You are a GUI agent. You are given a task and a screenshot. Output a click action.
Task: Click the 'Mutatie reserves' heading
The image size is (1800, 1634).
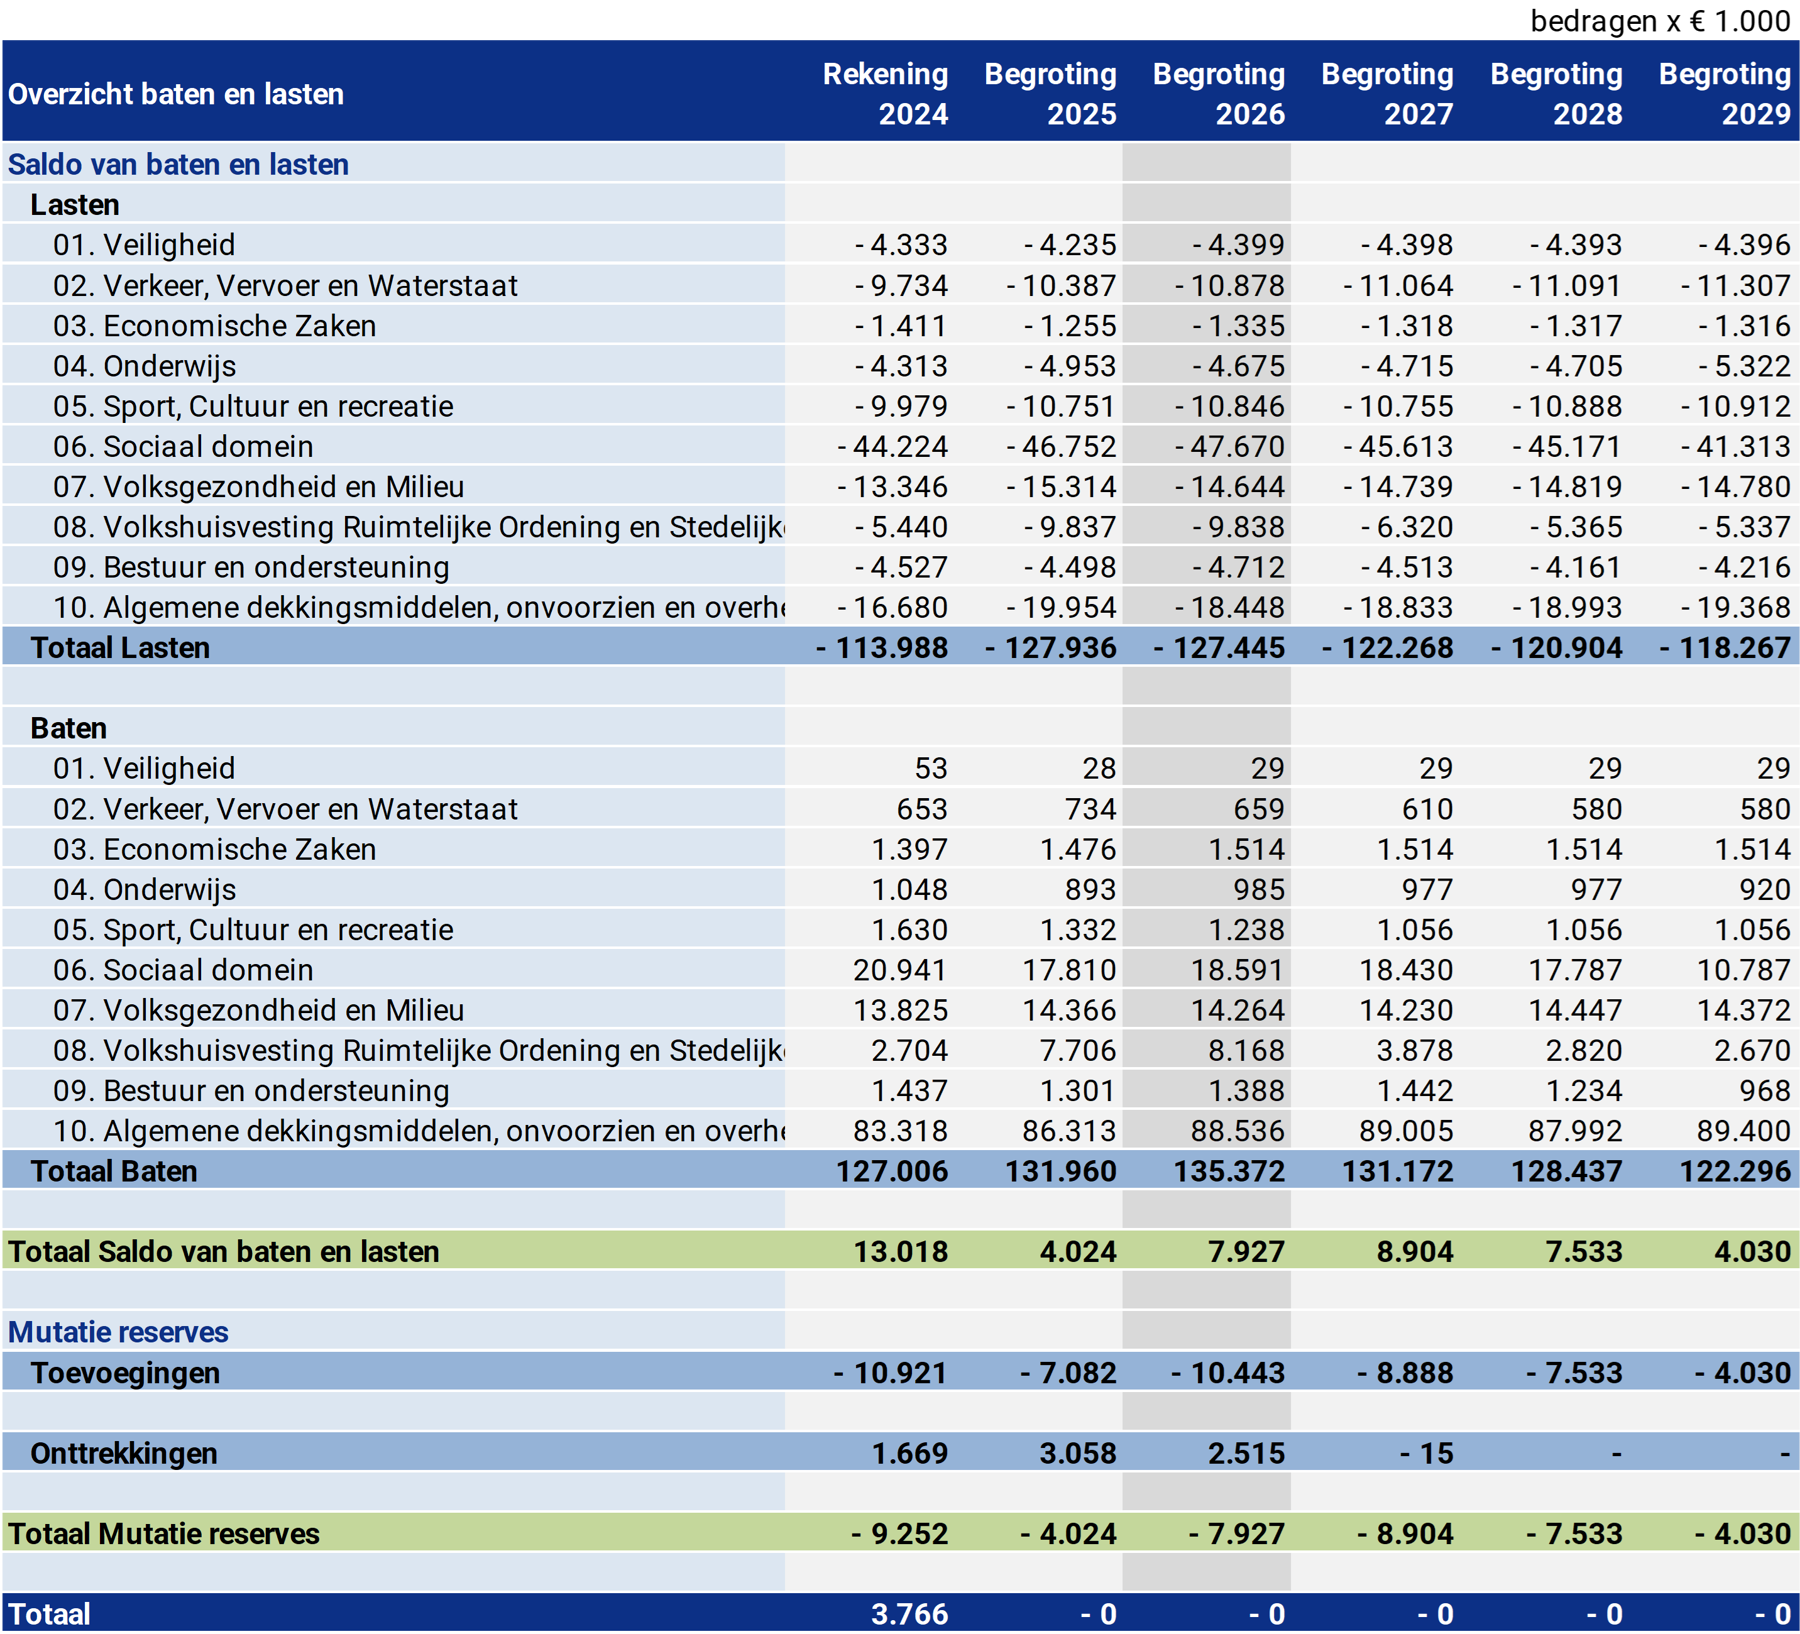(118, 1332)
